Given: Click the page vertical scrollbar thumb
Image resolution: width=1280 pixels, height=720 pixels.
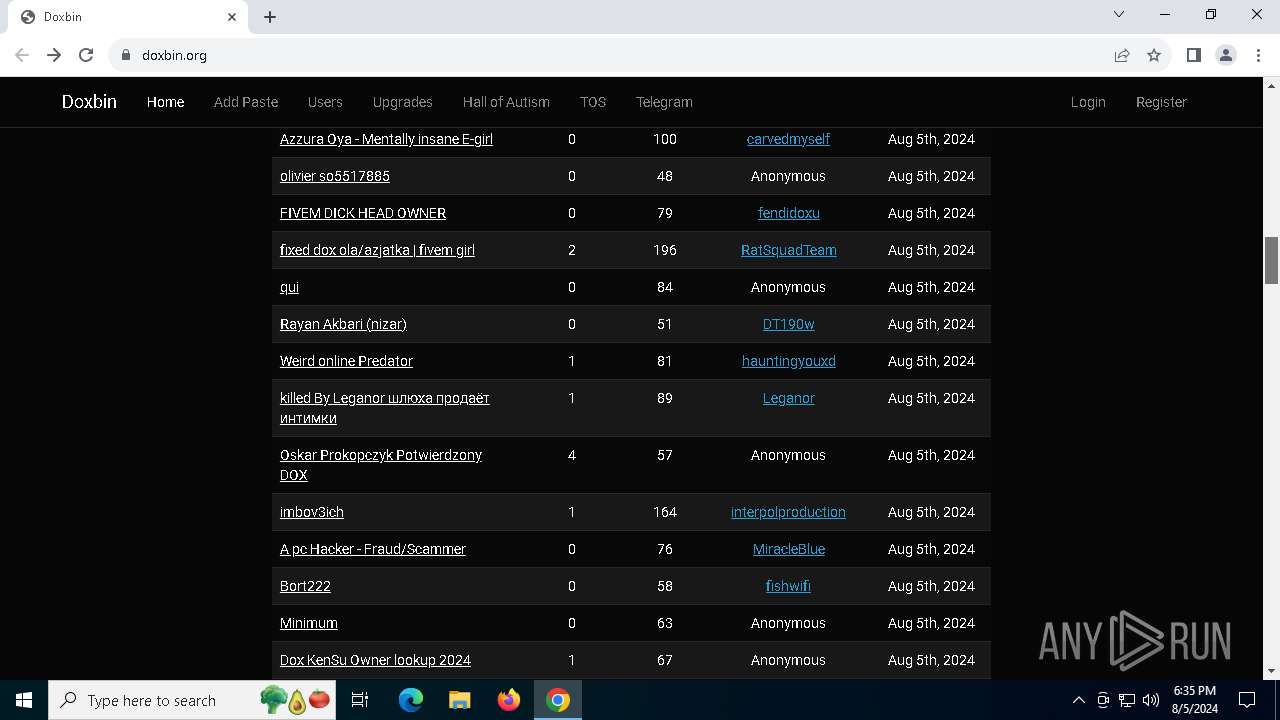Looking at the screenshot, I should click(1272, 260).
